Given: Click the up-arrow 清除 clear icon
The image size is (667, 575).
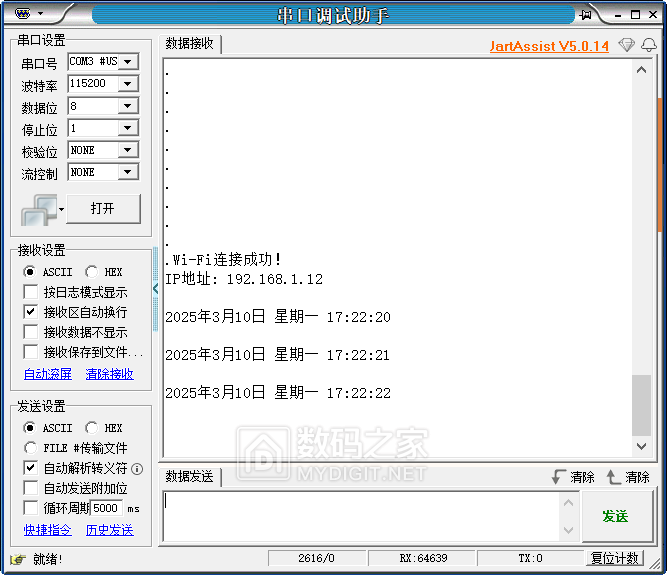Looking at the screenshot, I should pyautogui.click(x=614, y=477).
